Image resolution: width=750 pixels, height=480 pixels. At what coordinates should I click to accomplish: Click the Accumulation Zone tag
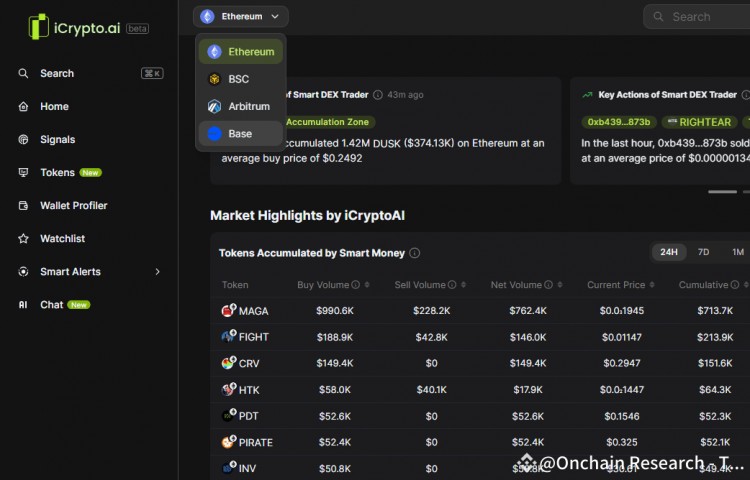328,122
